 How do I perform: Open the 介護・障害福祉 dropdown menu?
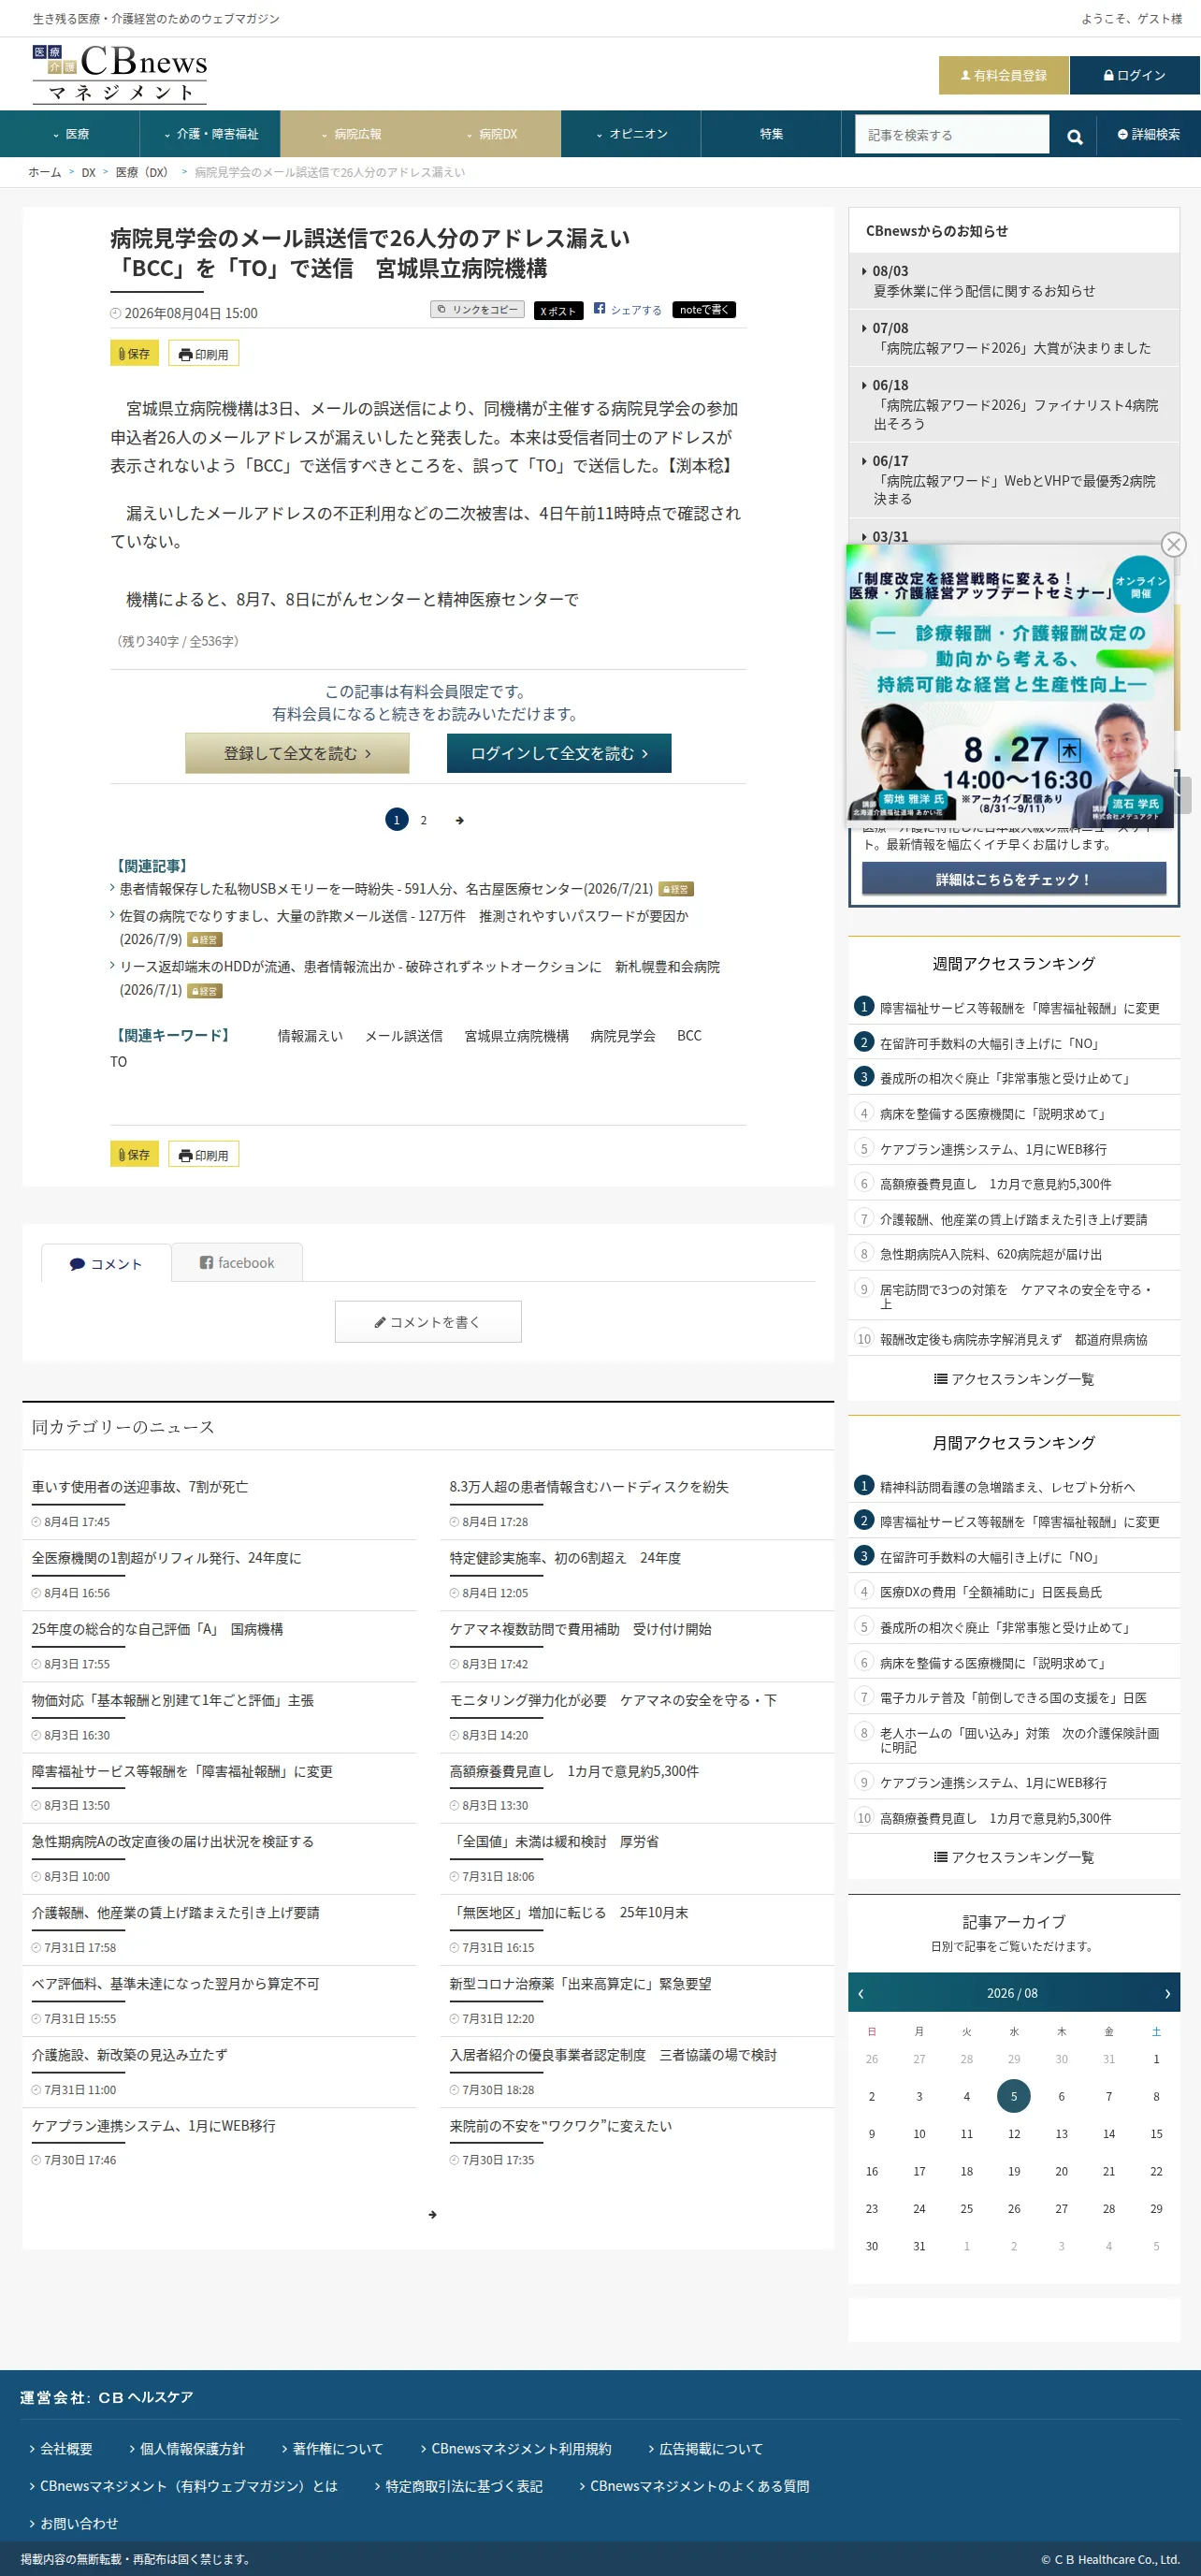tap(210, 134)
